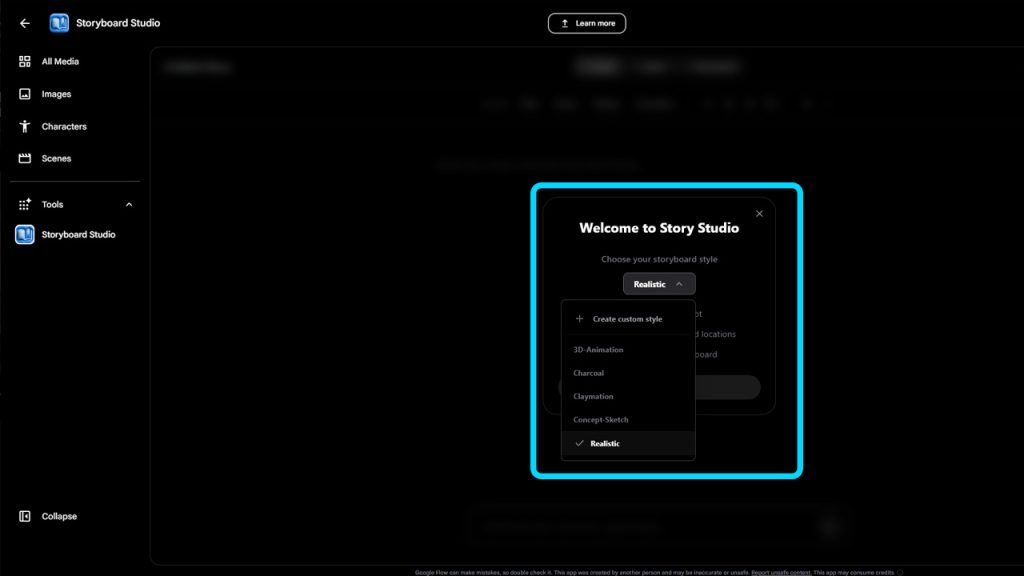The height and width of the screenshot is (576, 1024).
Task: Select the 3D-Animation style
Action: (x=628, y=349)
